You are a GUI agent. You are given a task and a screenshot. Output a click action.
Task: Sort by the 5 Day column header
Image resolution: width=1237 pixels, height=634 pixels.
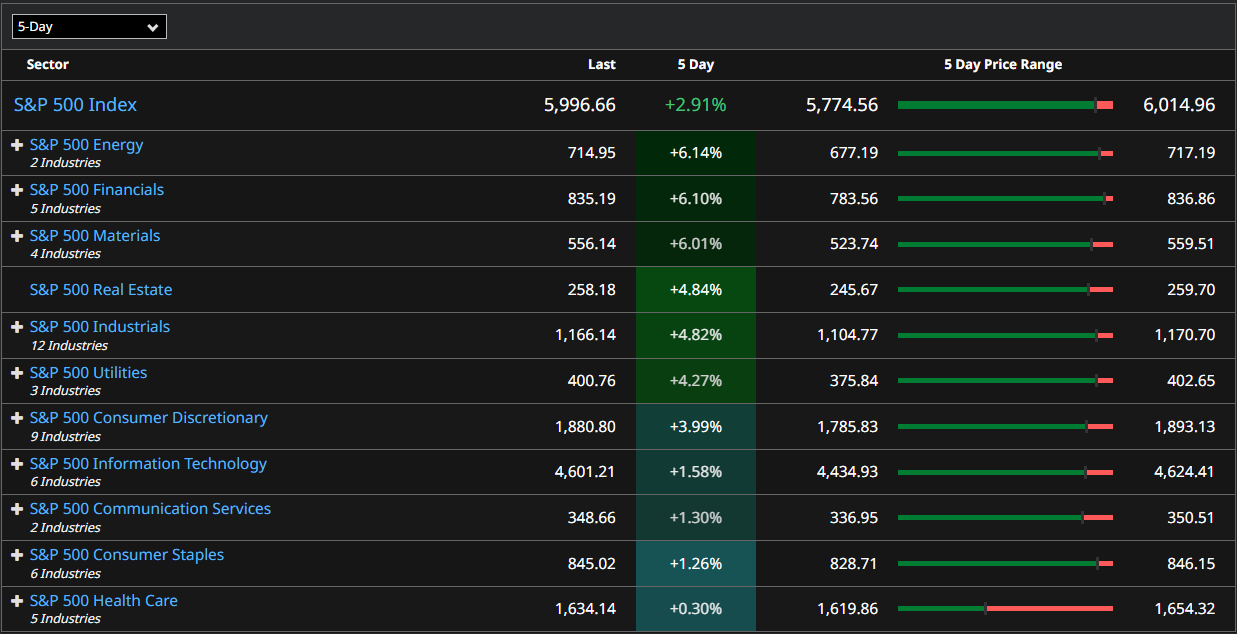point(695,65)
